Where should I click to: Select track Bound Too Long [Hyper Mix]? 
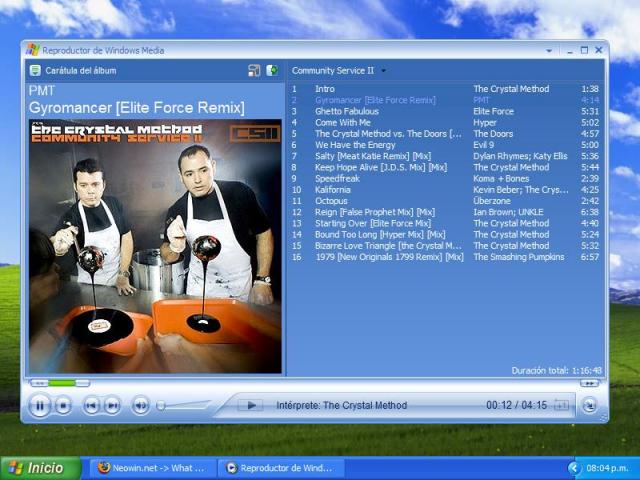445,235
